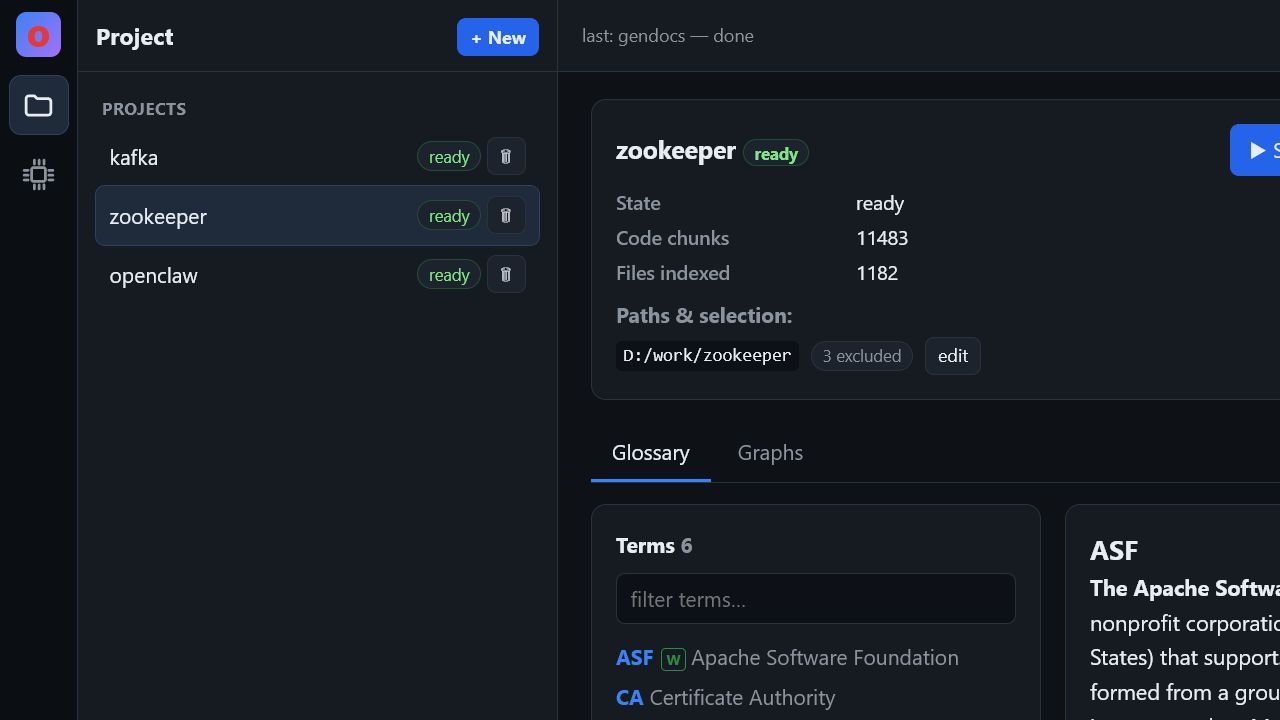
Task: Delete the zookeeper project via trash icon
Action: [x=506, y=215]
